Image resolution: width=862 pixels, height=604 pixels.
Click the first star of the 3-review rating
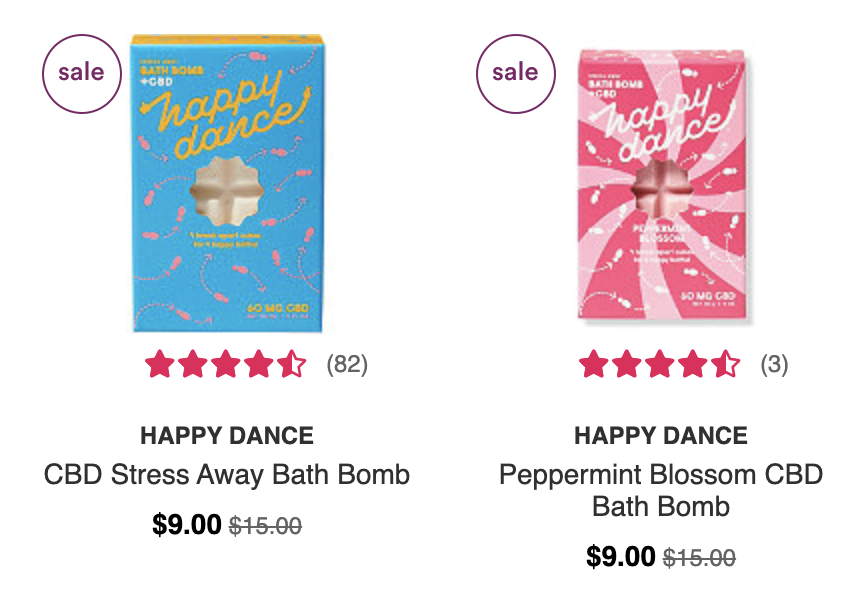594,364
